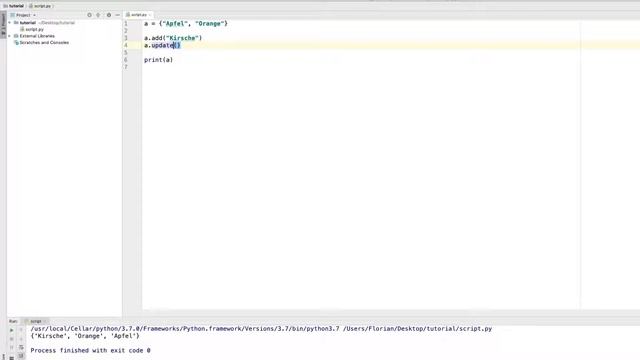
Task: Click the Run tool window label
Action: pos(13,321)
